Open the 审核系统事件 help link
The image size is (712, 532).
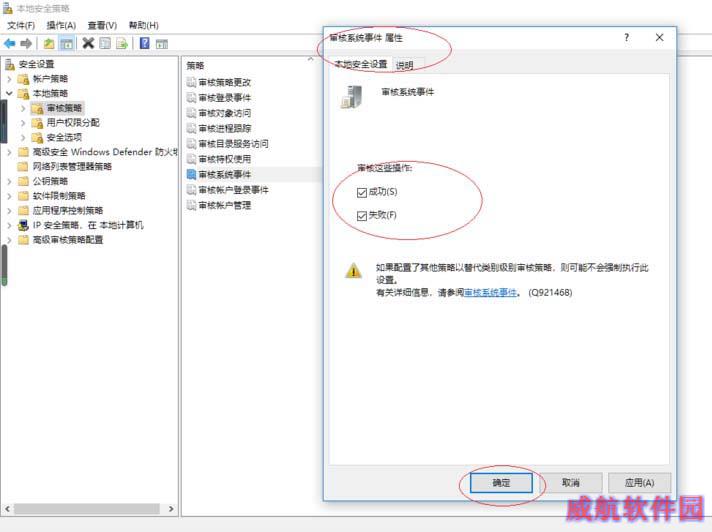tap(490, 292)
